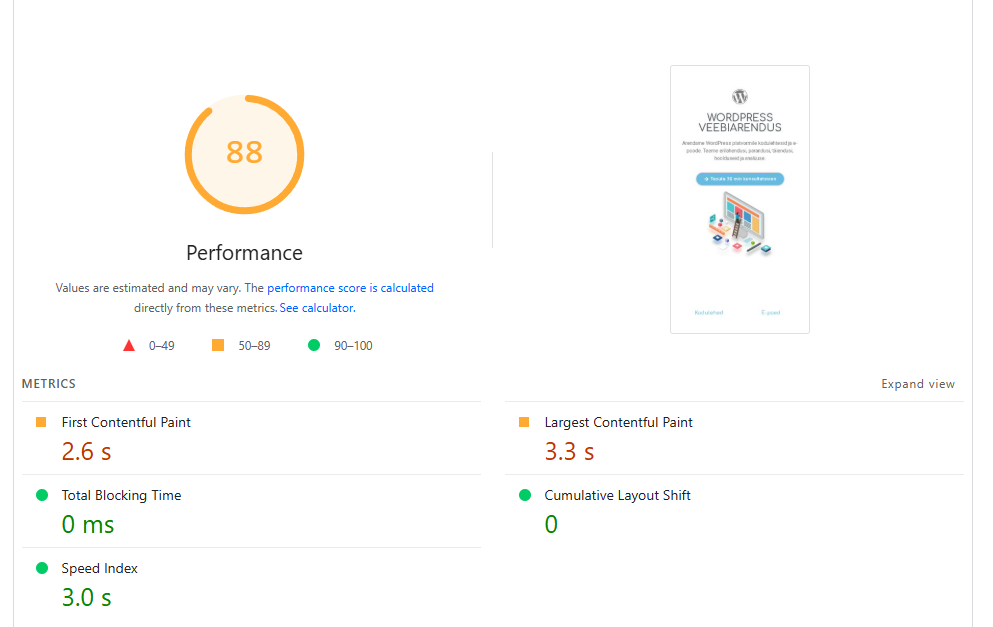Click the Speed Index value of 3.0 s
Screen dimensions: 993x627
coord(86,598)
